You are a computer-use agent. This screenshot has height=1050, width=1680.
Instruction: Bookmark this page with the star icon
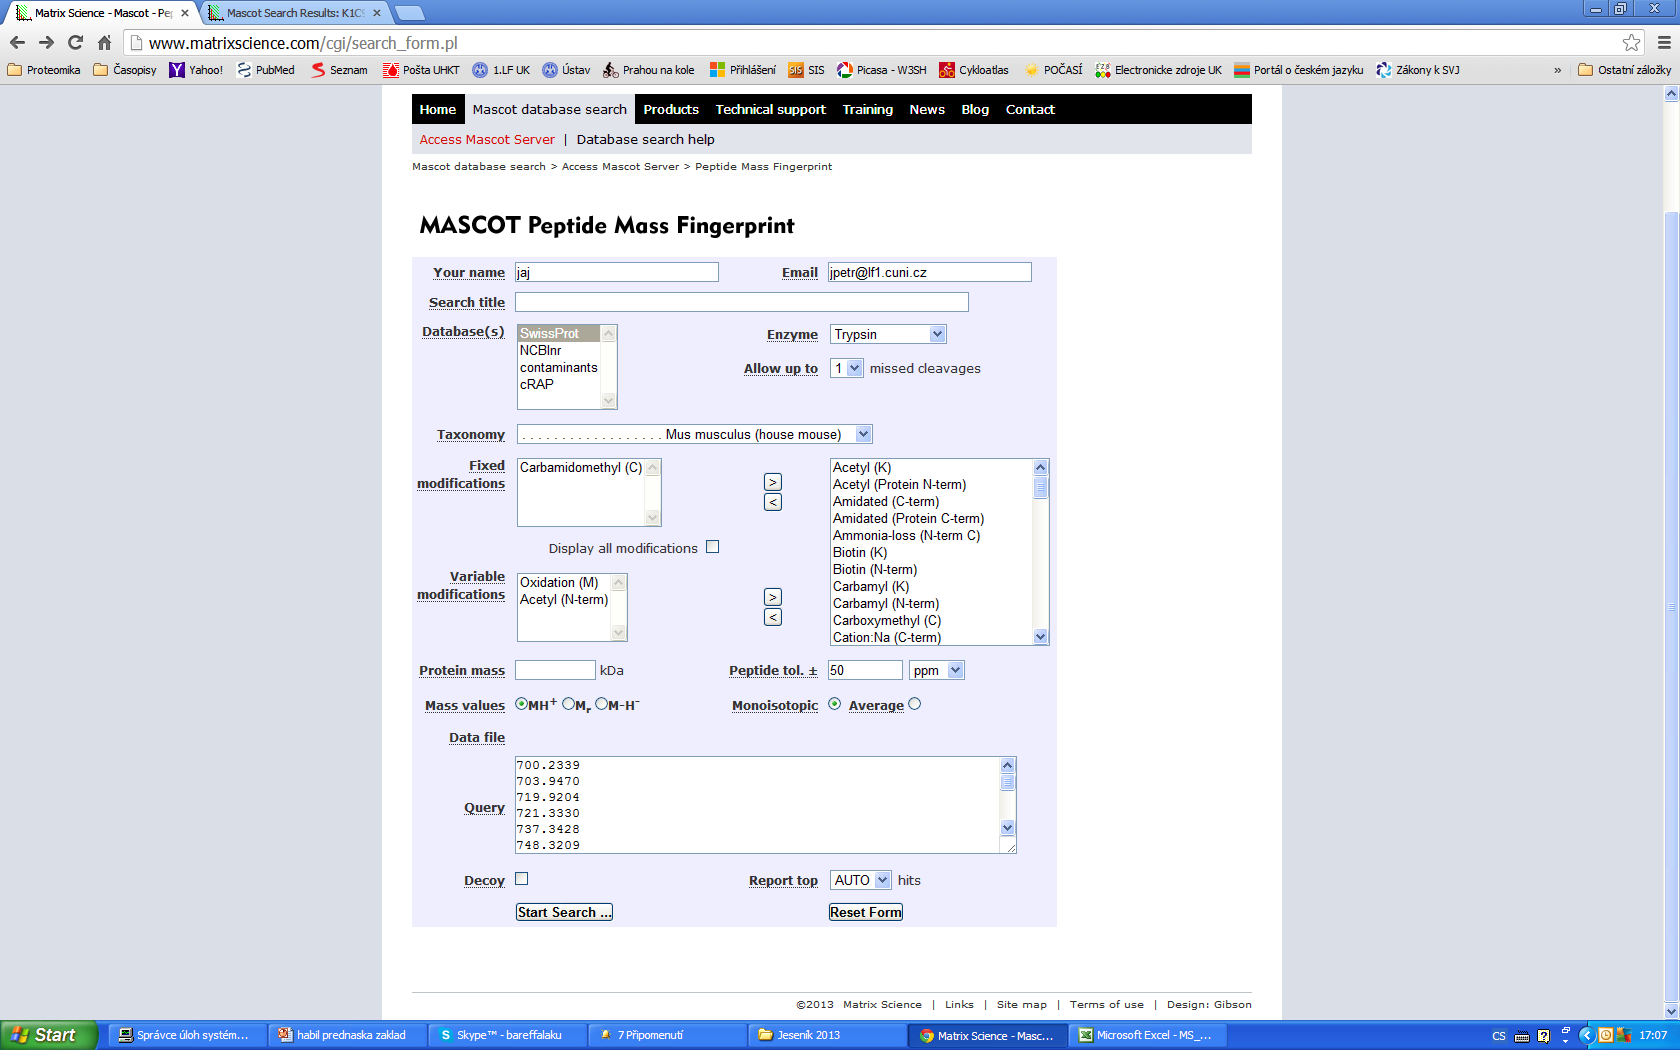pos(1631,42)
